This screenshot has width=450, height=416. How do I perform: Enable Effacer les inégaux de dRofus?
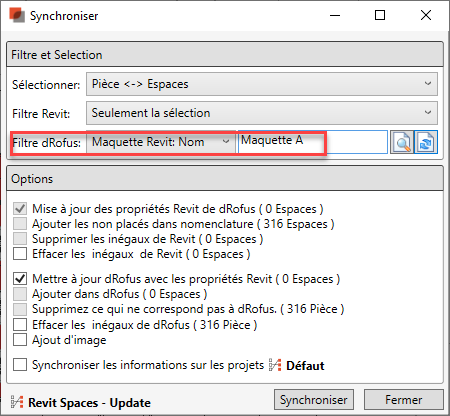tap(20, 324)
